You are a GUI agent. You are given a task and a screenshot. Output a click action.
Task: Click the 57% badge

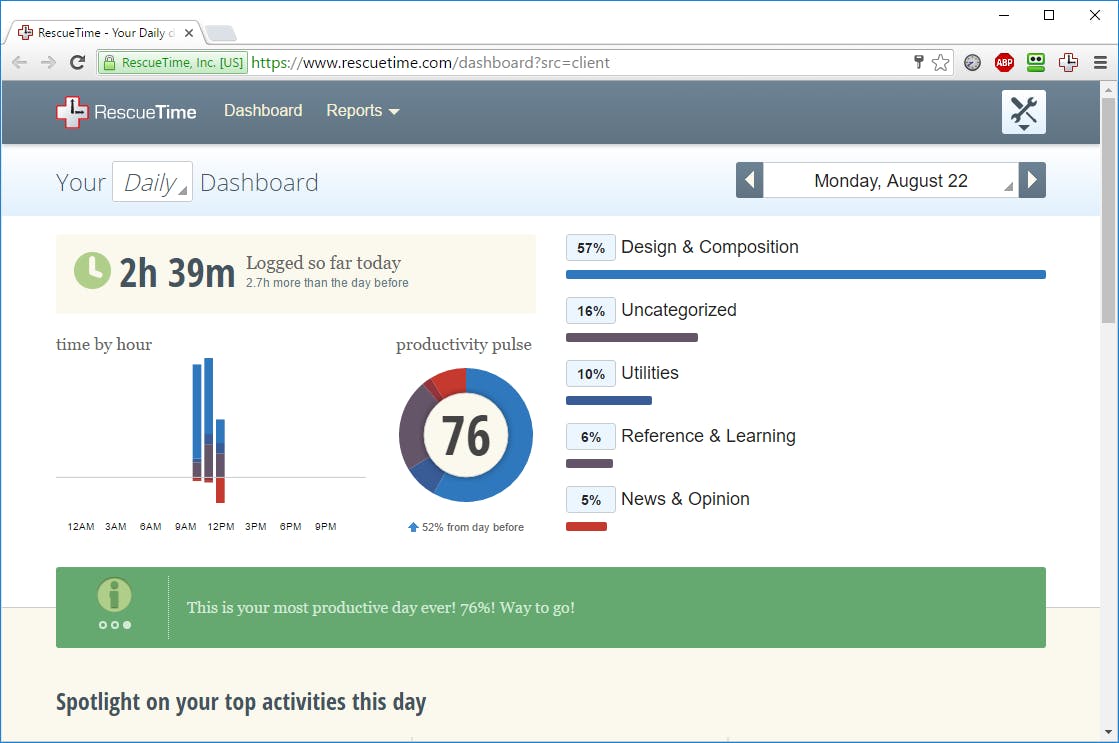point(591,248)
